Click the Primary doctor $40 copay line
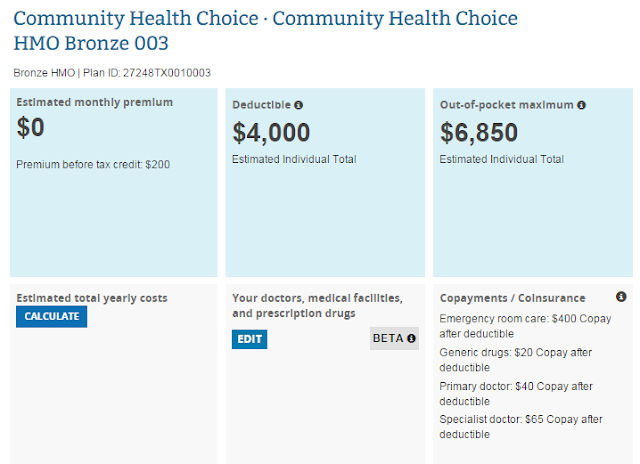 click(516, 393)
